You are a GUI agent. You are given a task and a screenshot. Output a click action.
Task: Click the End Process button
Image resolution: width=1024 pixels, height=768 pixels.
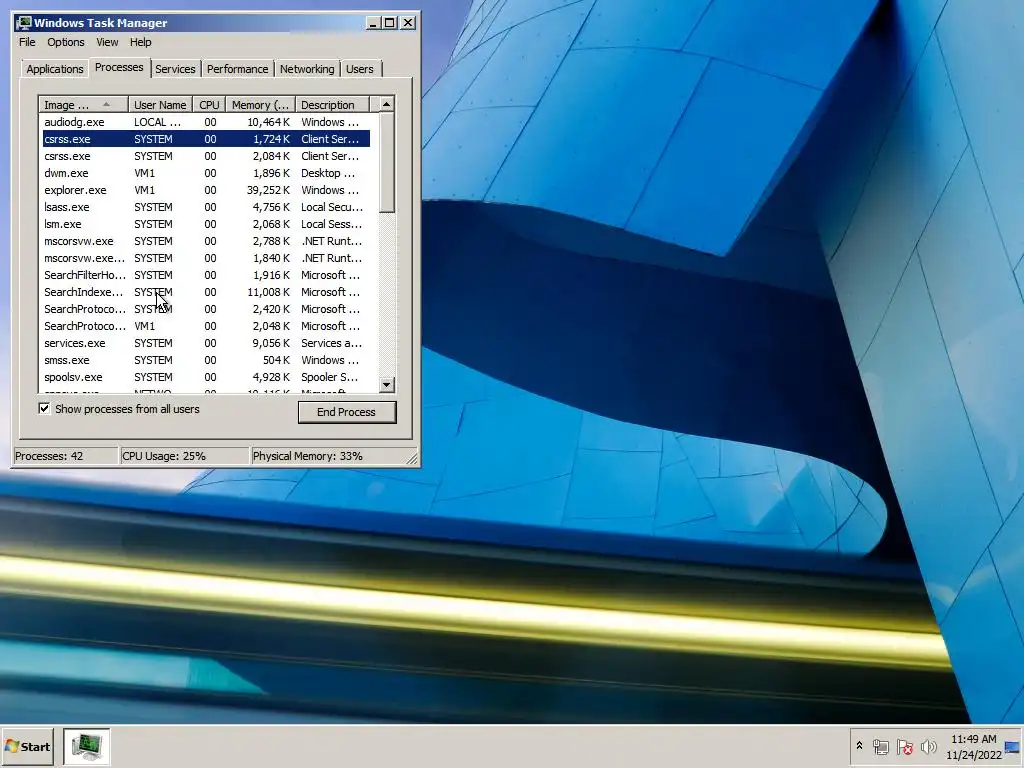(347, 412)
